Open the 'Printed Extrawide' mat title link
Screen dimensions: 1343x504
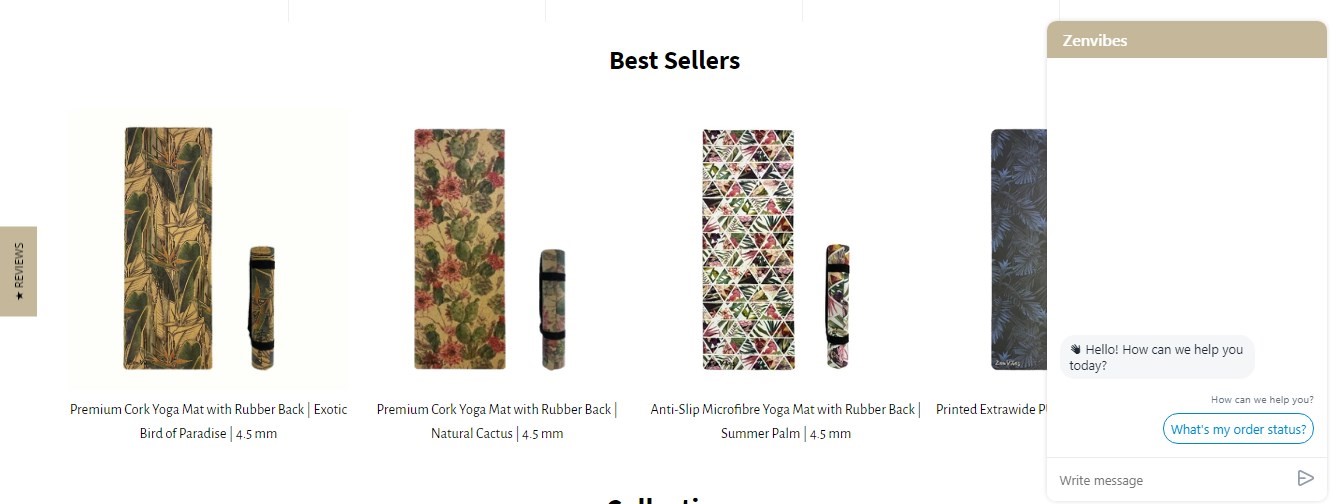pos(991,409)
